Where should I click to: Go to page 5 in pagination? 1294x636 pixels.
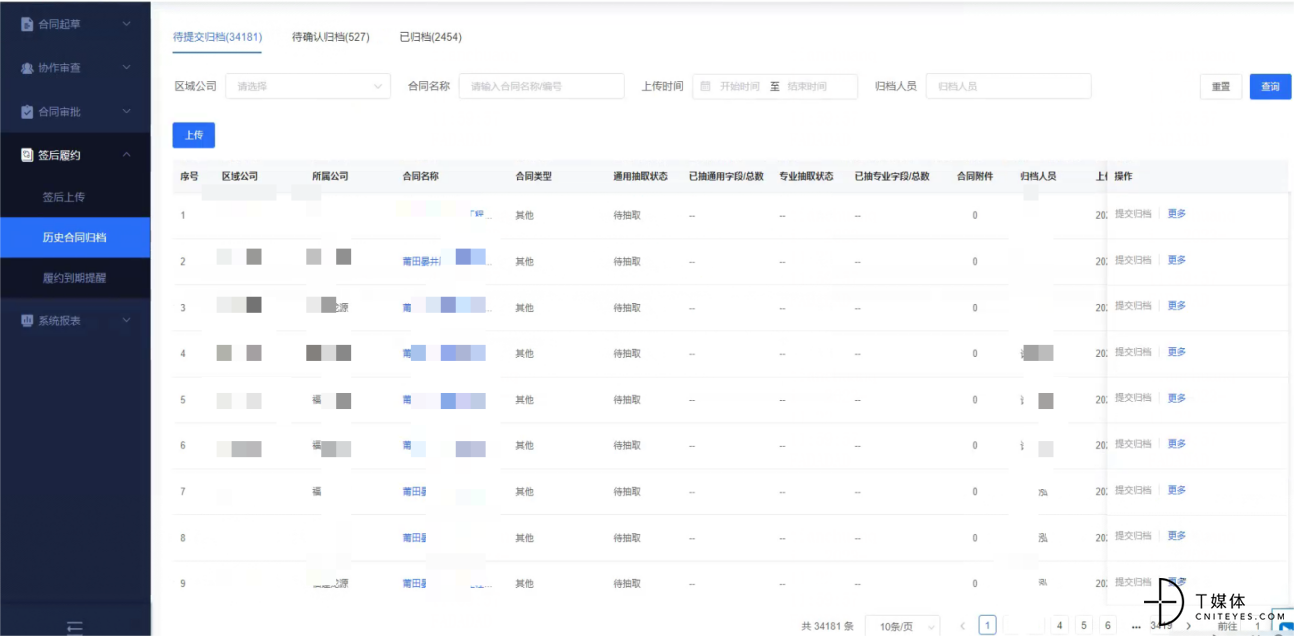click(x=1084, y=626)
